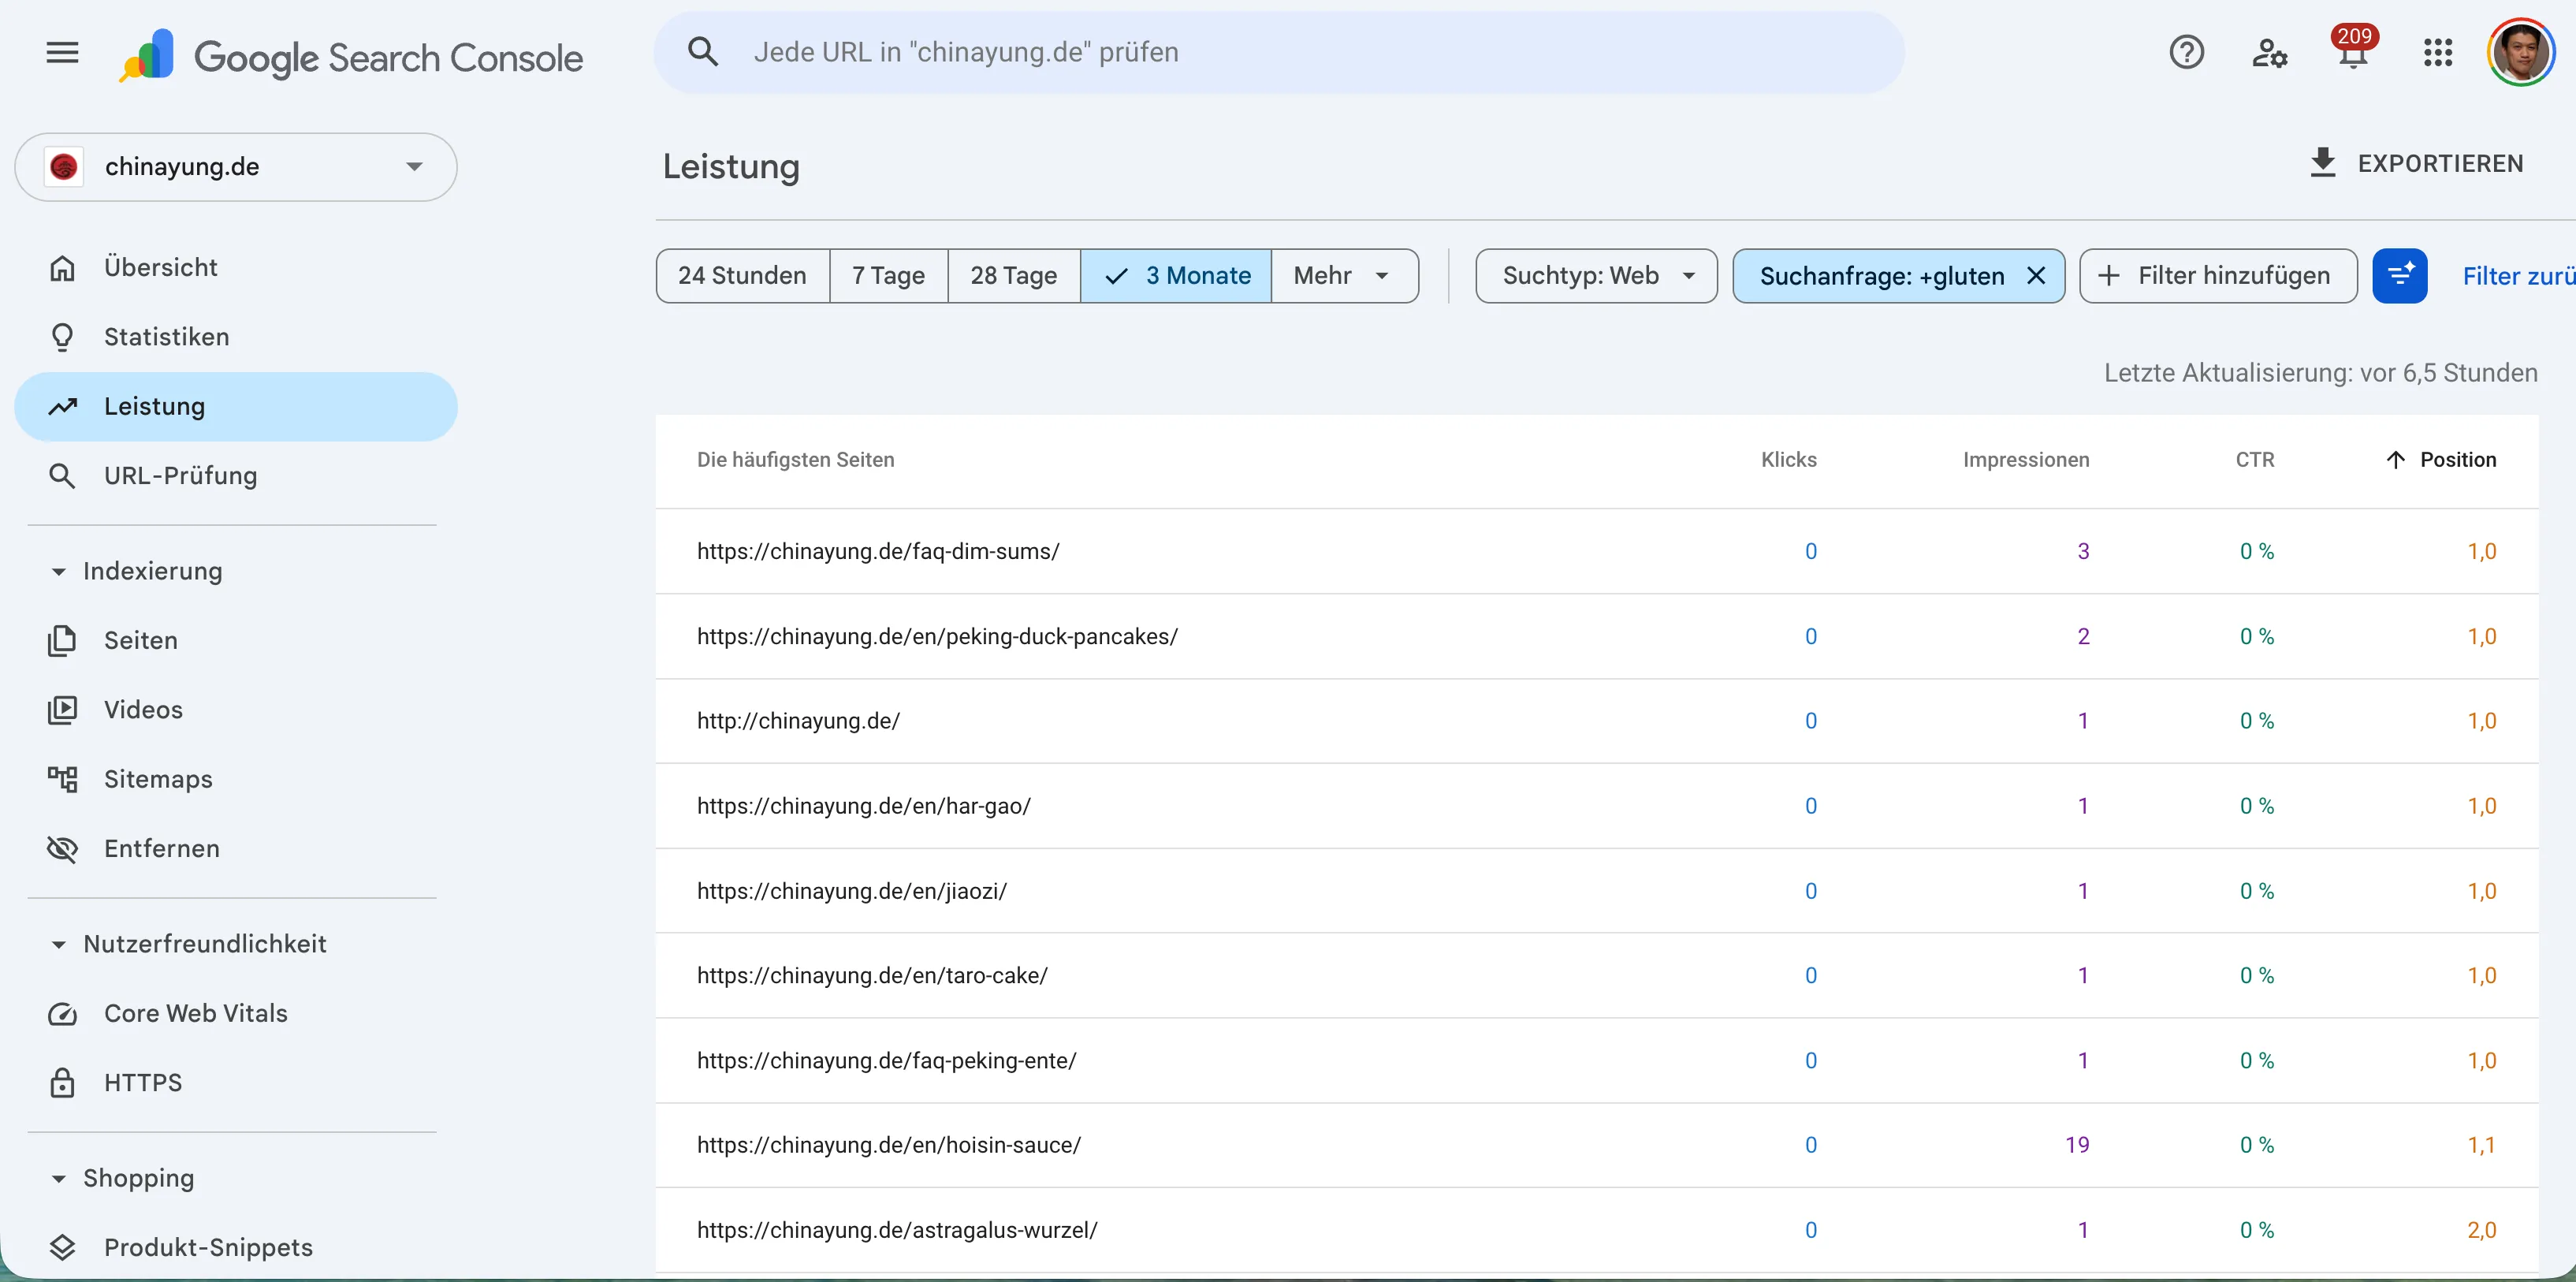Image resolution: width=2576 pixels, height=1282 pixels.
Task: Click the HTTPS lock icon
Action: pos(62,1083)
